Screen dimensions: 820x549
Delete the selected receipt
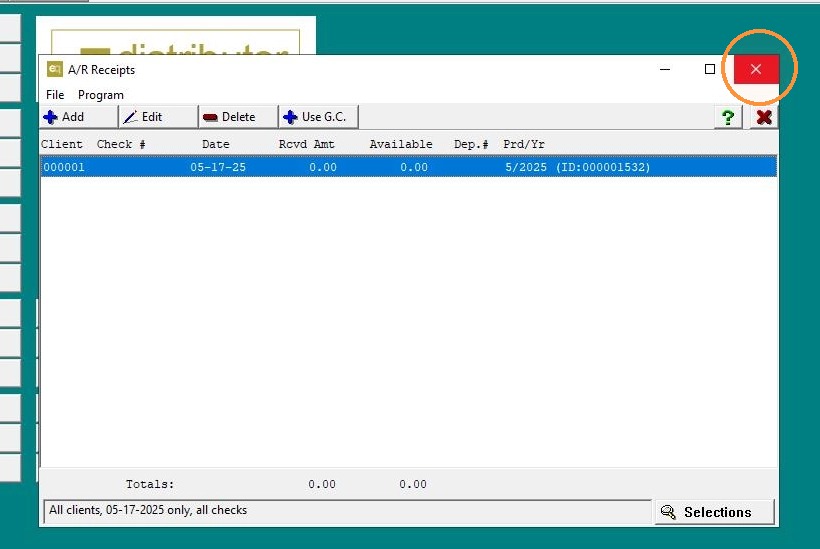(238, 117)
